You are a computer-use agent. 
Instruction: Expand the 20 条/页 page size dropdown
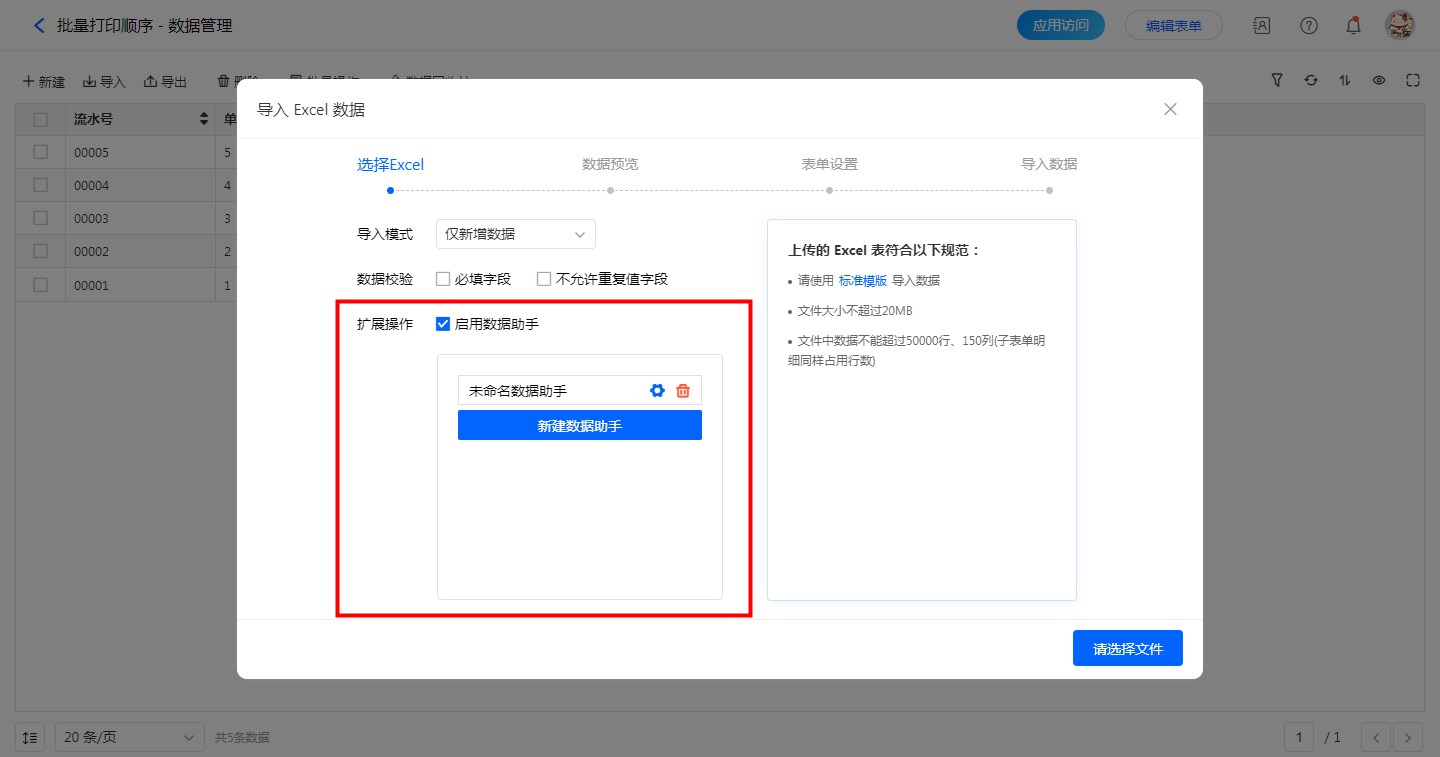tap(129, 738)
